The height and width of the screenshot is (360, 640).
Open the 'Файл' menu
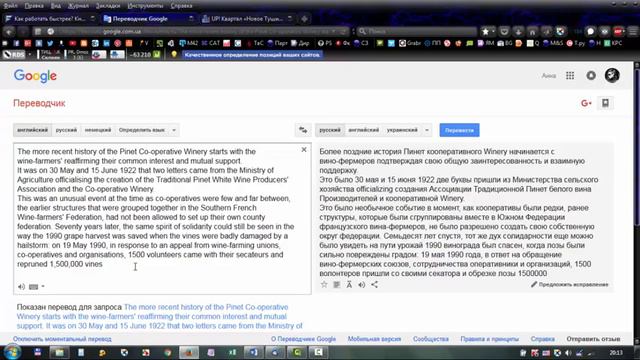10,6
